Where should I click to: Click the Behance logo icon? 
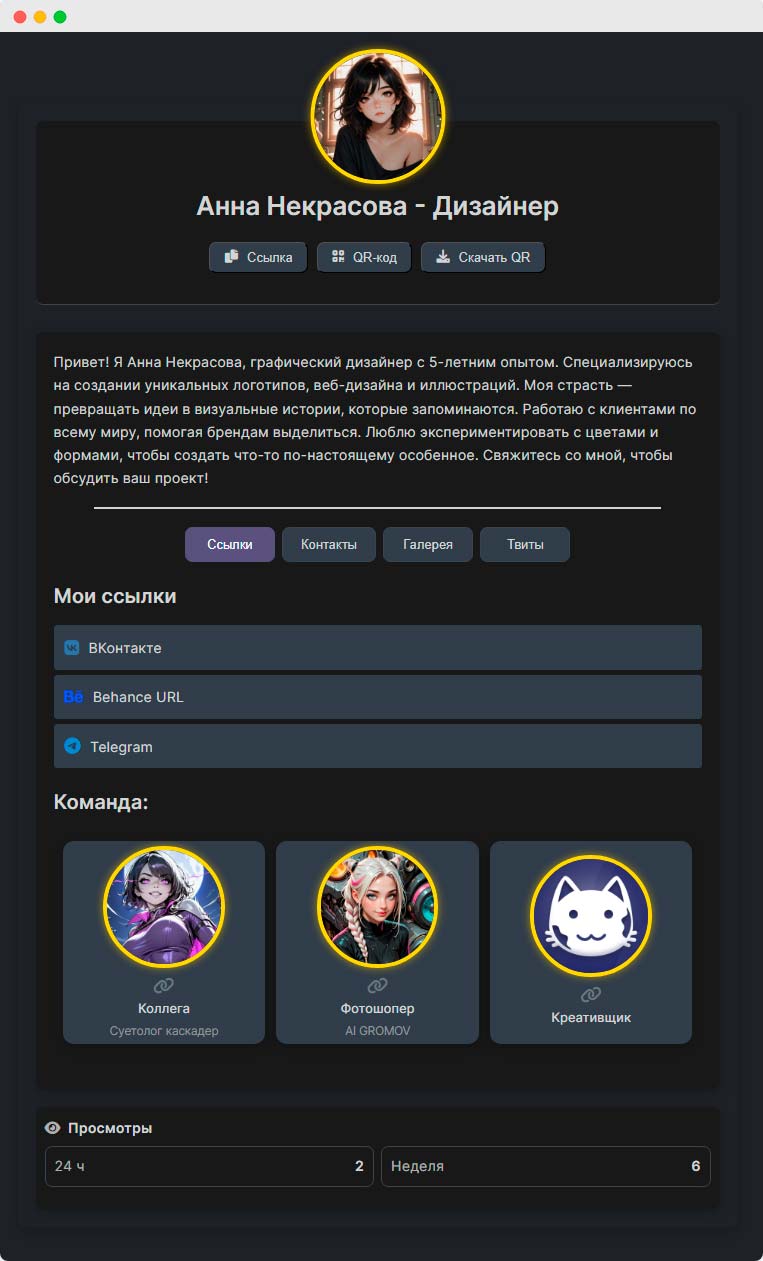(74, 697)
